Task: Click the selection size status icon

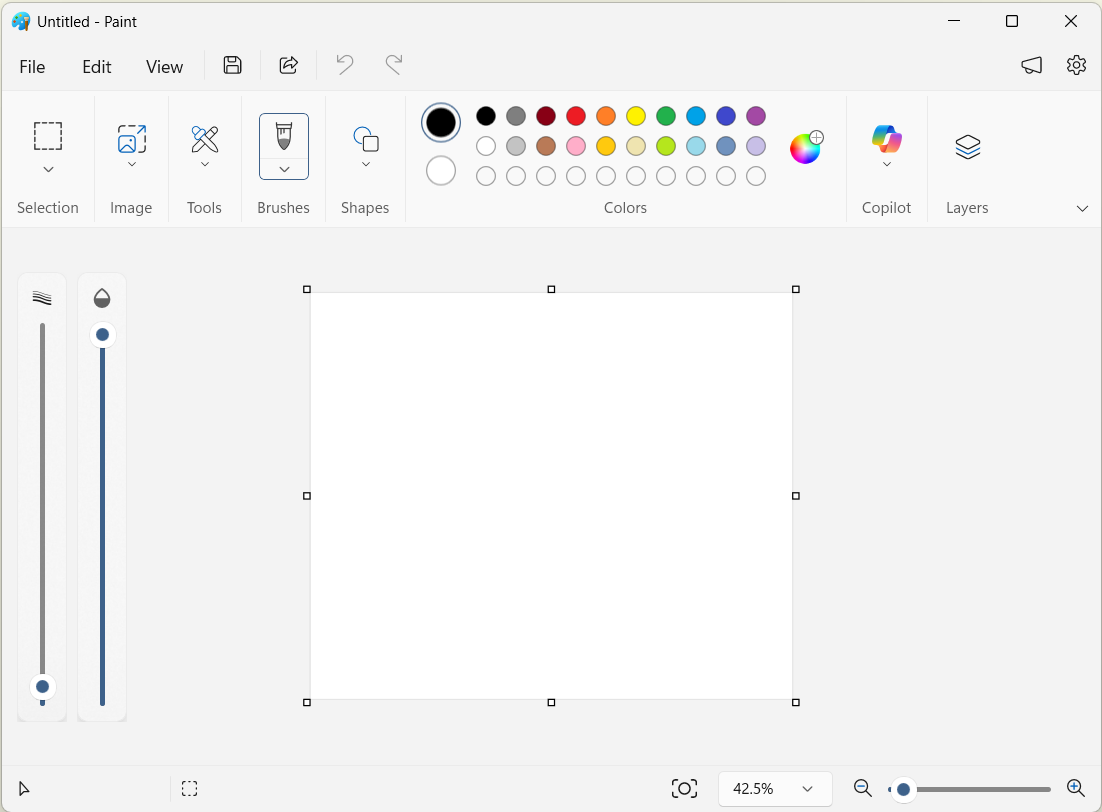Action: pos(190,789)
